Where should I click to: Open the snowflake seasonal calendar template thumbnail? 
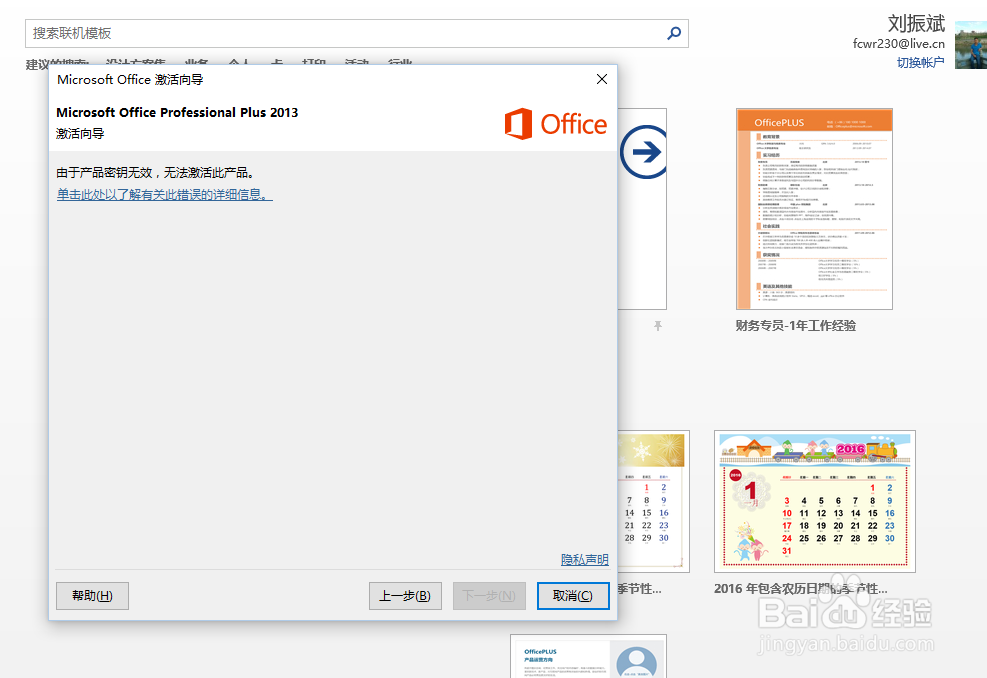click(x=653, y=502)
